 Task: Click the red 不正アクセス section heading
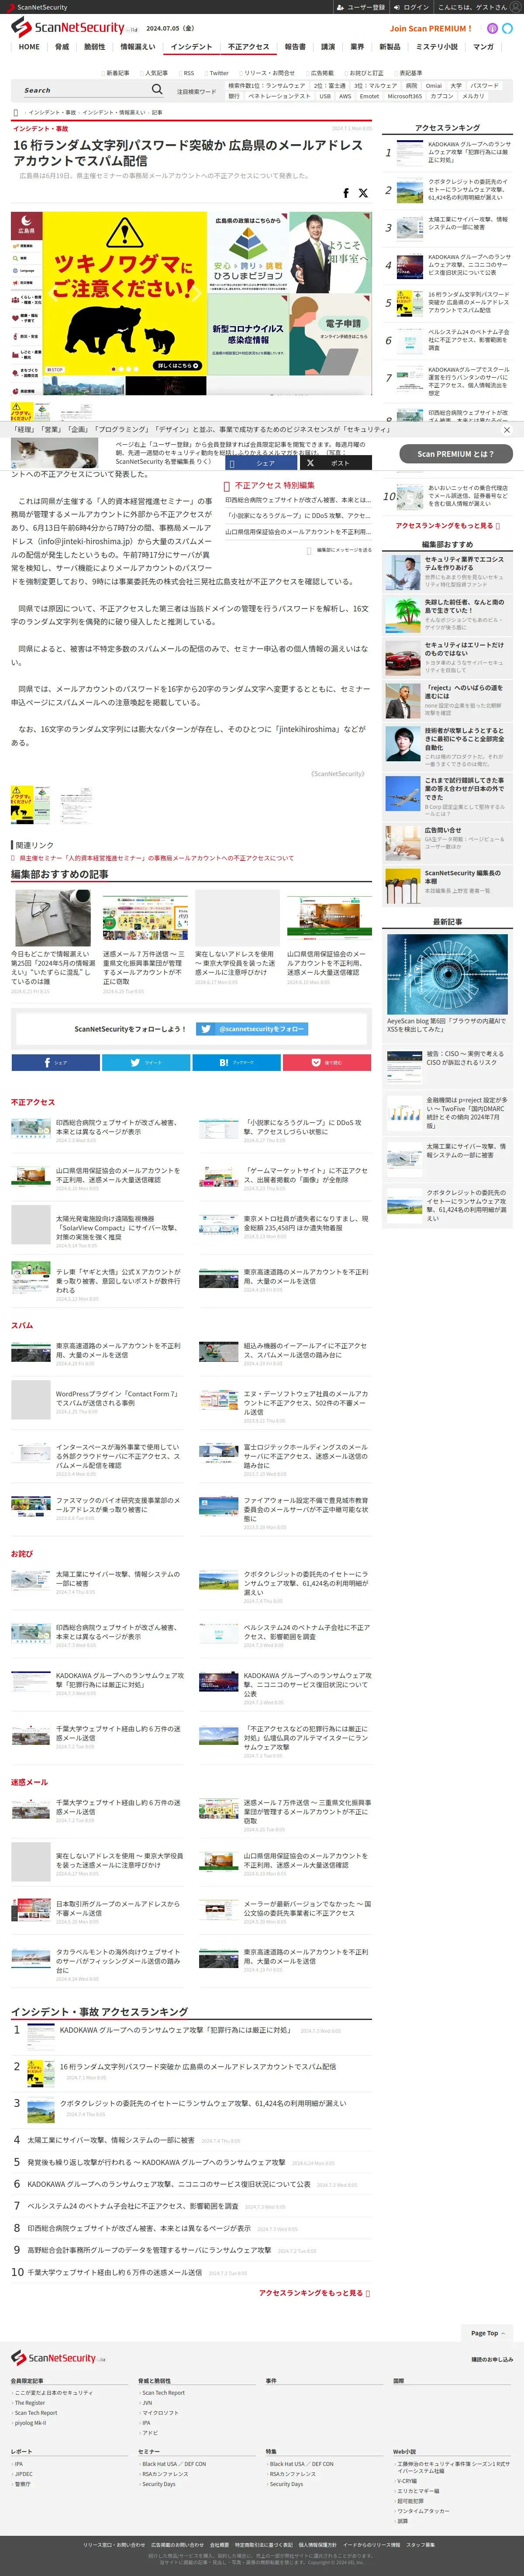[x=33, y=1102]
